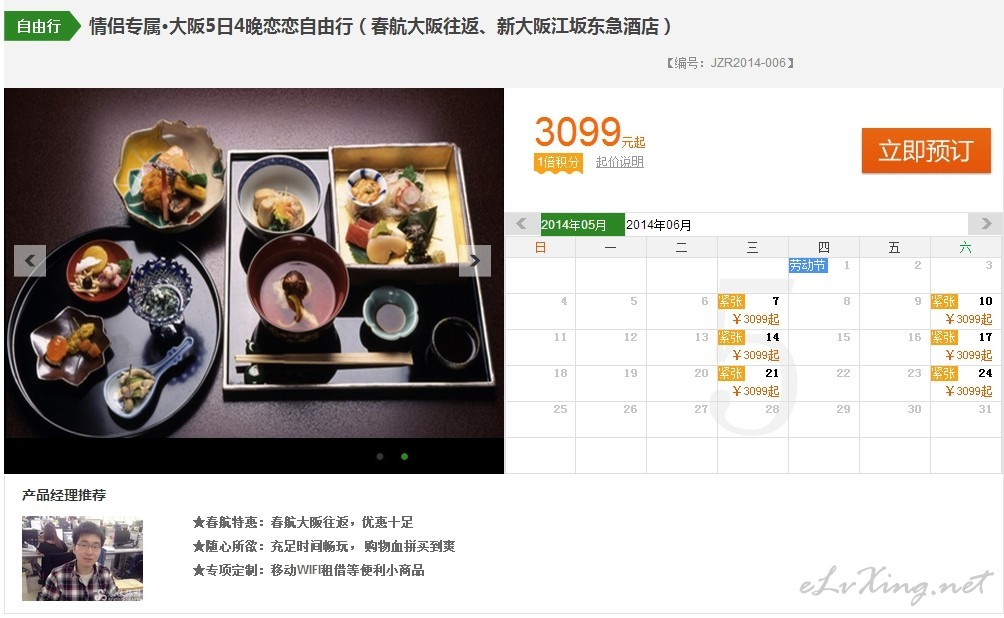Go to previous month in calendar
The width and height of the screenshot is (1004, 618).
521,224
